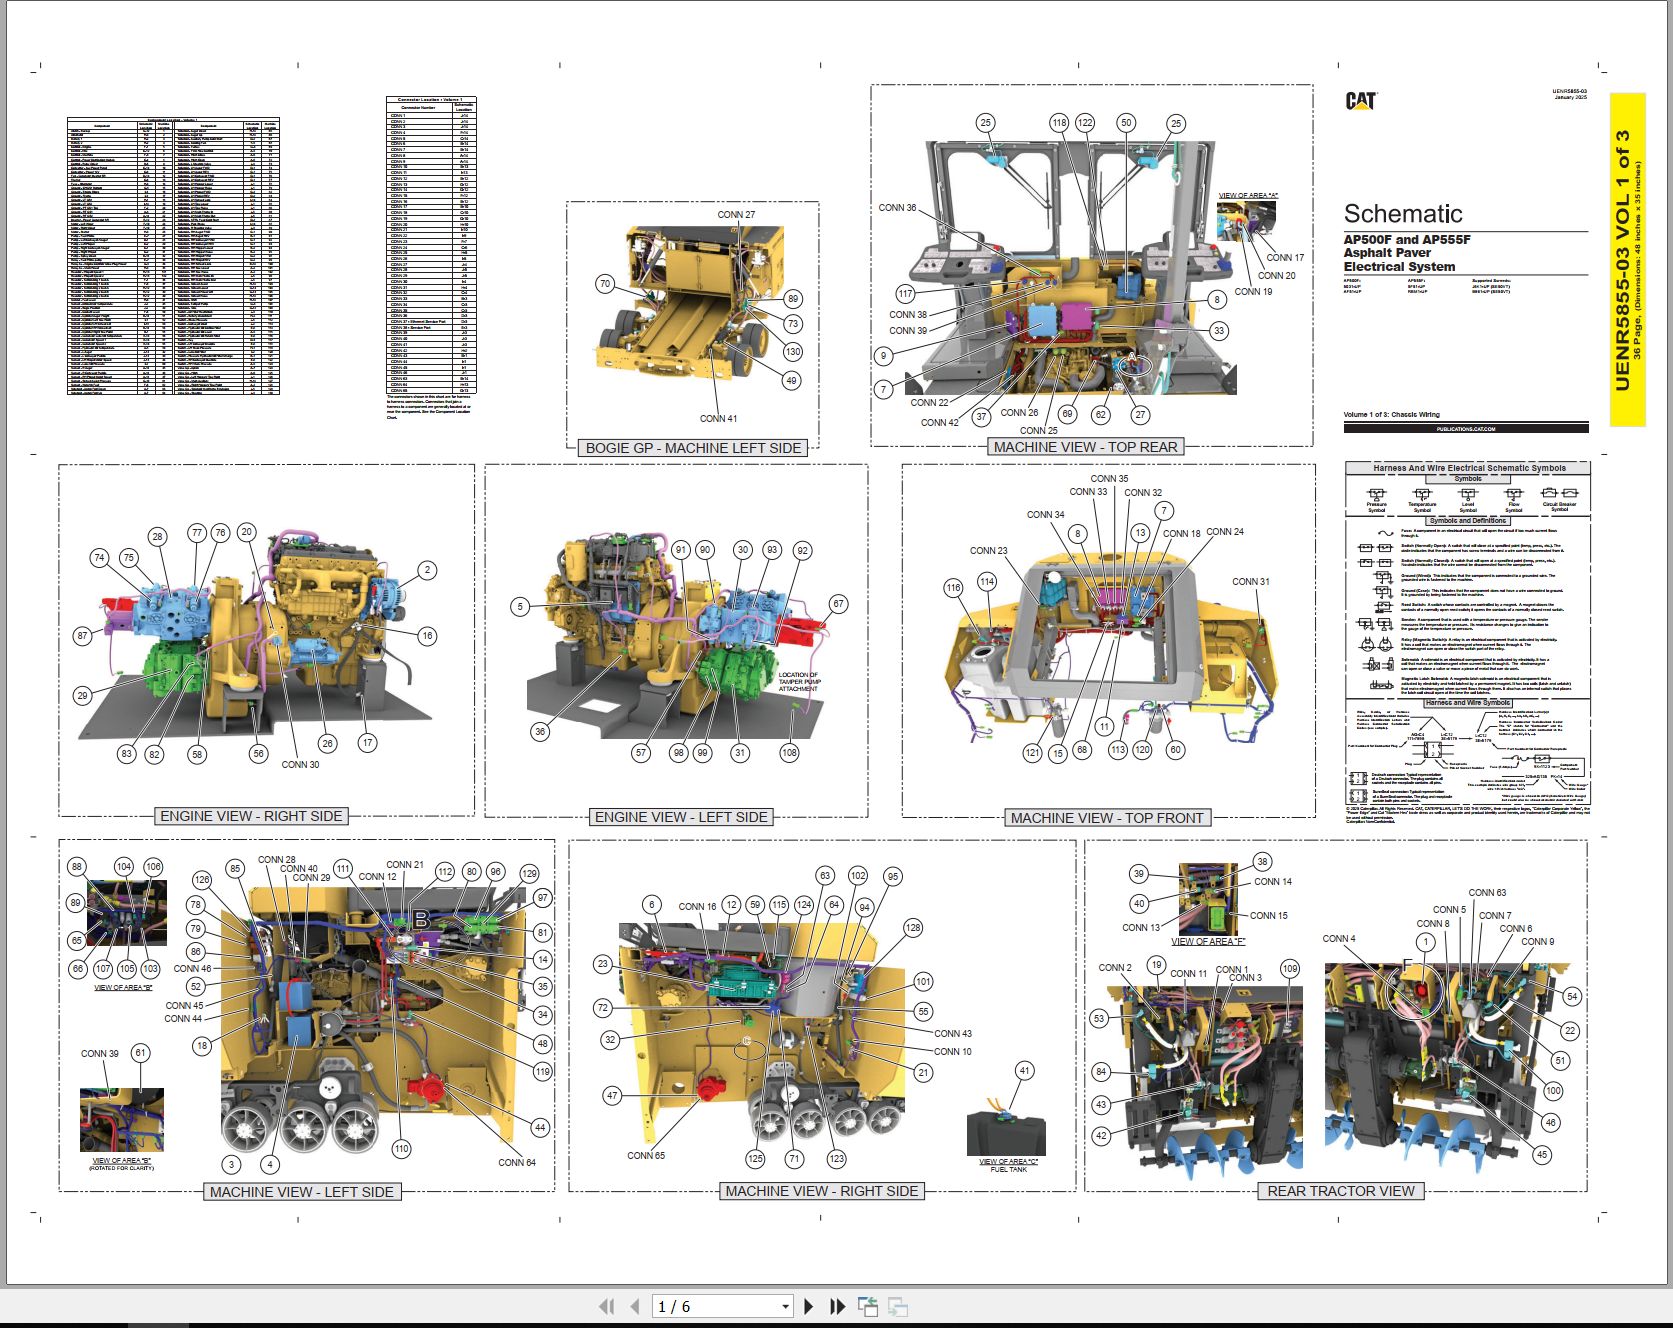Image resolution: width=1673 pixels, height=1328 pixels.
Task: Click REAR TRACTOR VIEW caption
Action: click(1340, 1191)
